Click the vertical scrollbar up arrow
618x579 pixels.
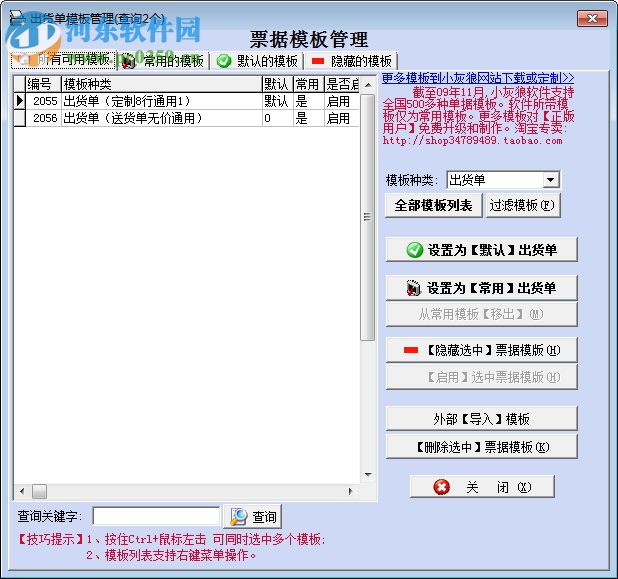point(368,85)
